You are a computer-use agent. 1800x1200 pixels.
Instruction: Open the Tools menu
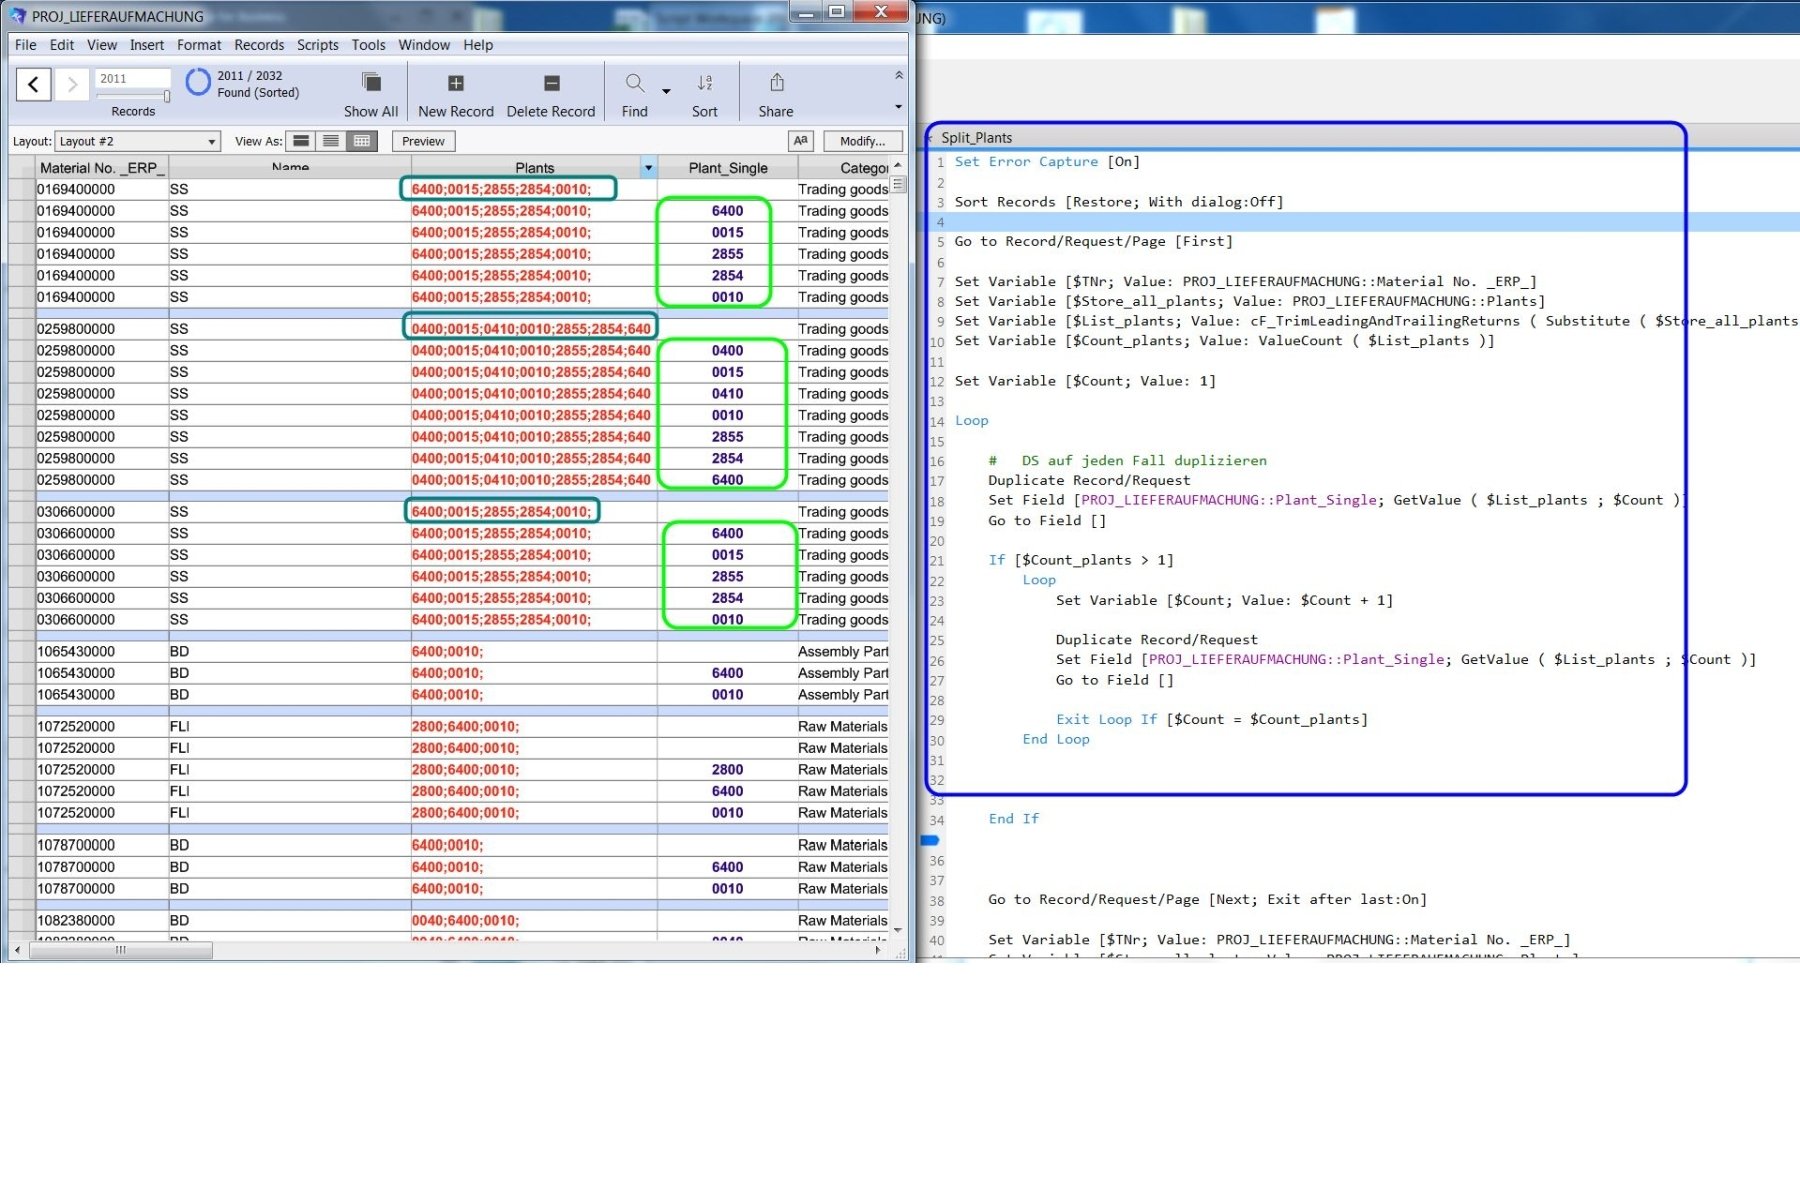(368, 45)
